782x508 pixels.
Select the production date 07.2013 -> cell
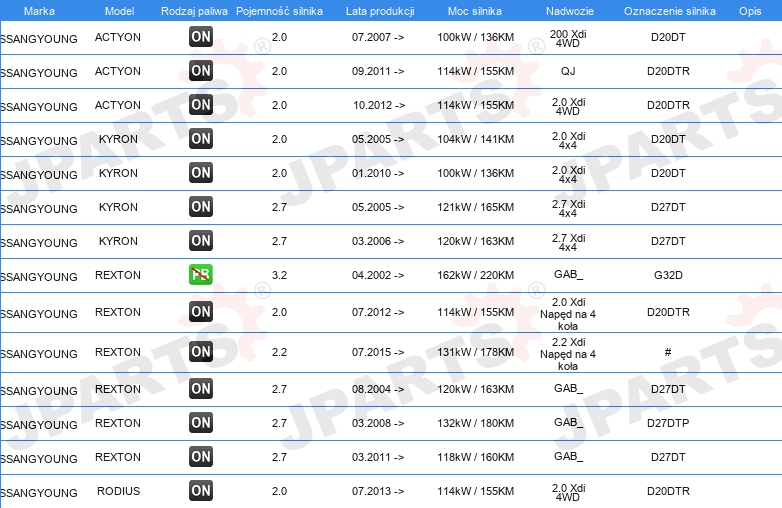[378, 491]
